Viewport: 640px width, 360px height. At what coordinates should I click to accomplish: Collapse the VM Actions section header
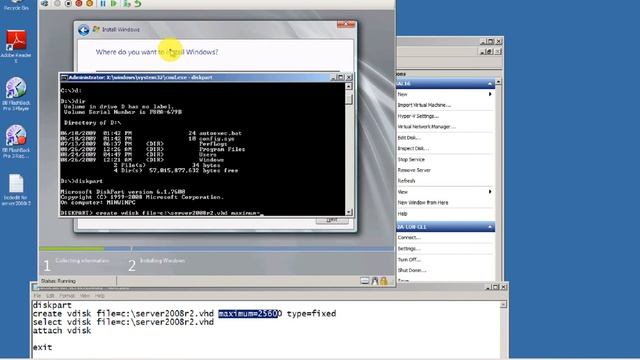[x=490, y=227]
